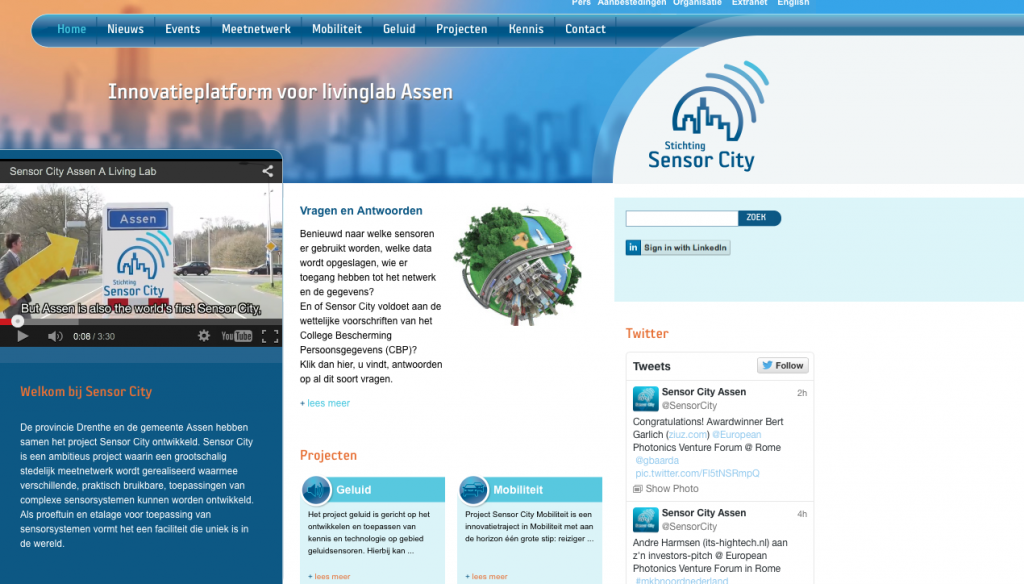Screen dimensions: 1024x584
Task: Mute the video volume speaker icon
Action: point(55,336)
